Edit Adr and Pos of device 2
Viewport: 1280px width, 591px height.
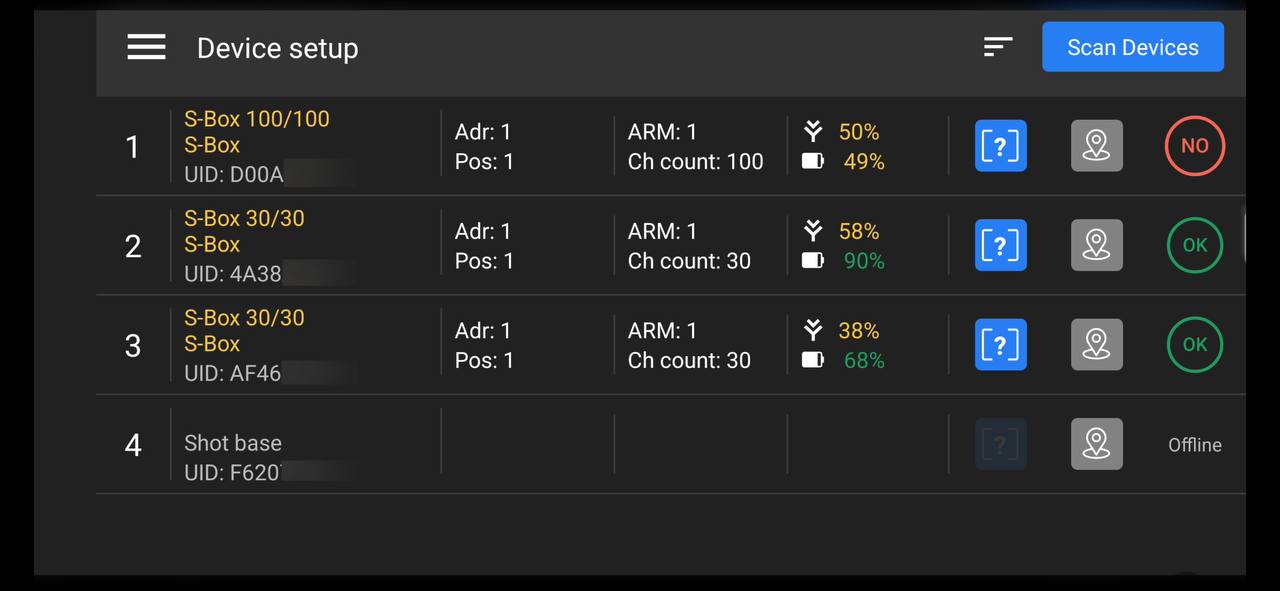(484, 246)
